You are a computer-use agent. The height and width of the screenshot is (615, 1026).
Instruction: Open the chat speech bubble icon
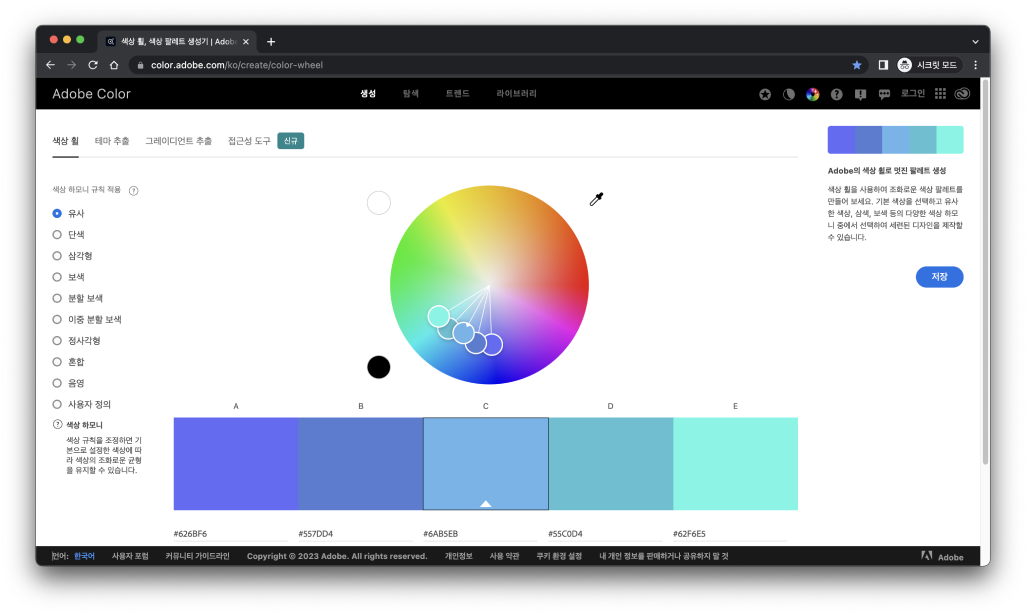tap(884, 94)
